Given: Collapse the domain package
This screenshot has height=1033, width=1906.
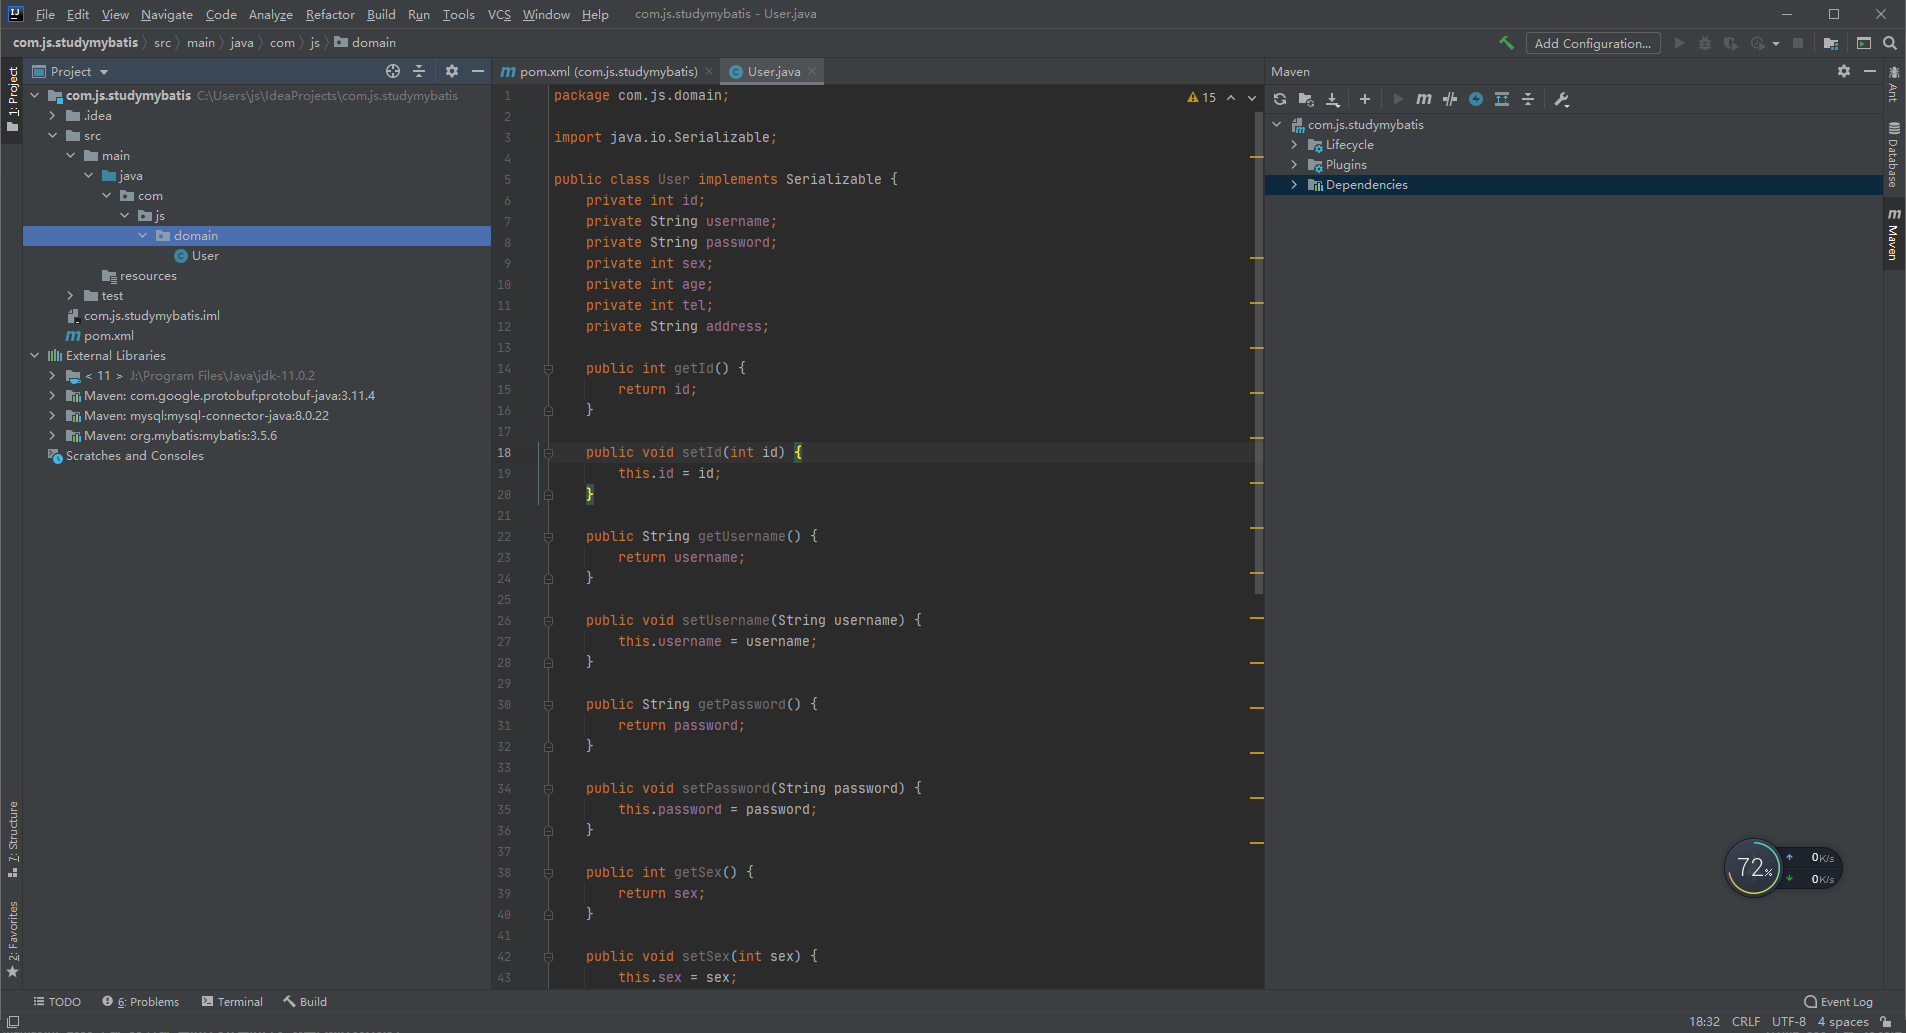Looking at the screenshot, I should [x=143, y=236].
